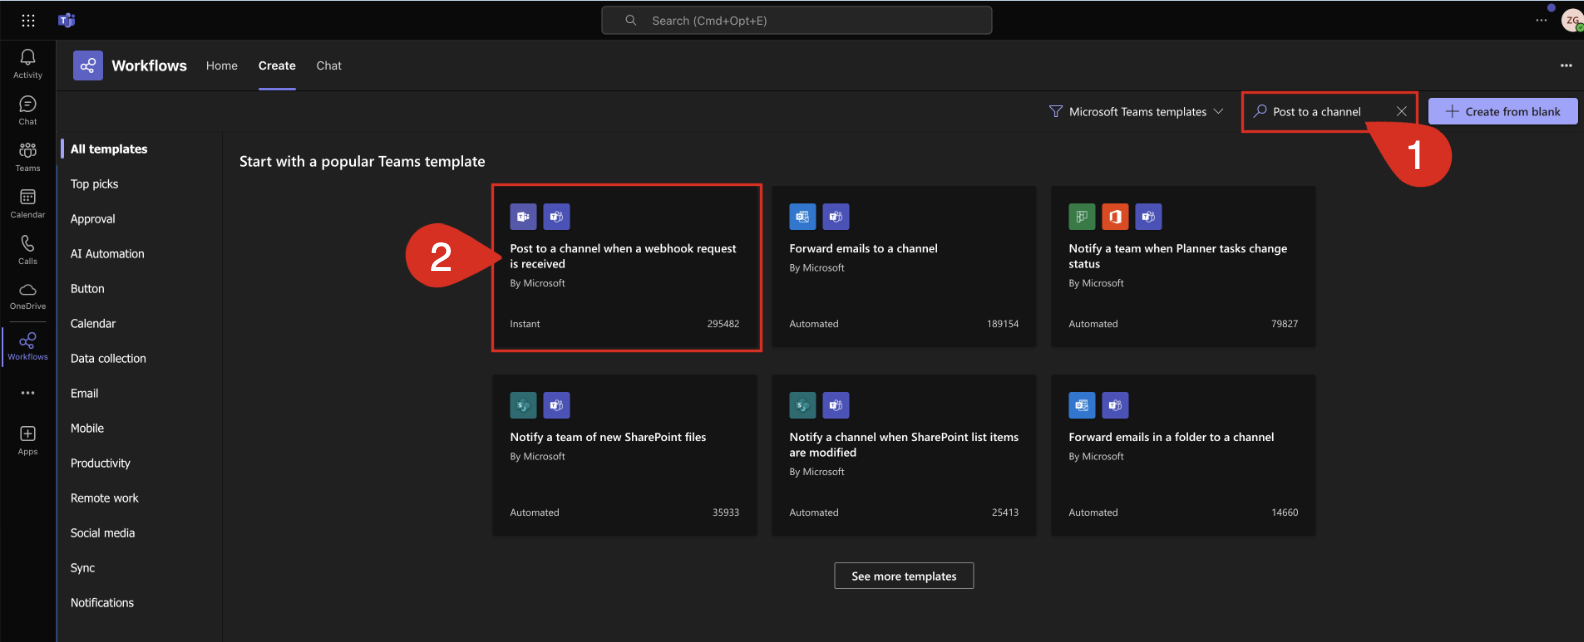The width and height of the screenshot is (1584, 642).
Task: Switch to the Home tab
Action: click(x=222, y=66)
